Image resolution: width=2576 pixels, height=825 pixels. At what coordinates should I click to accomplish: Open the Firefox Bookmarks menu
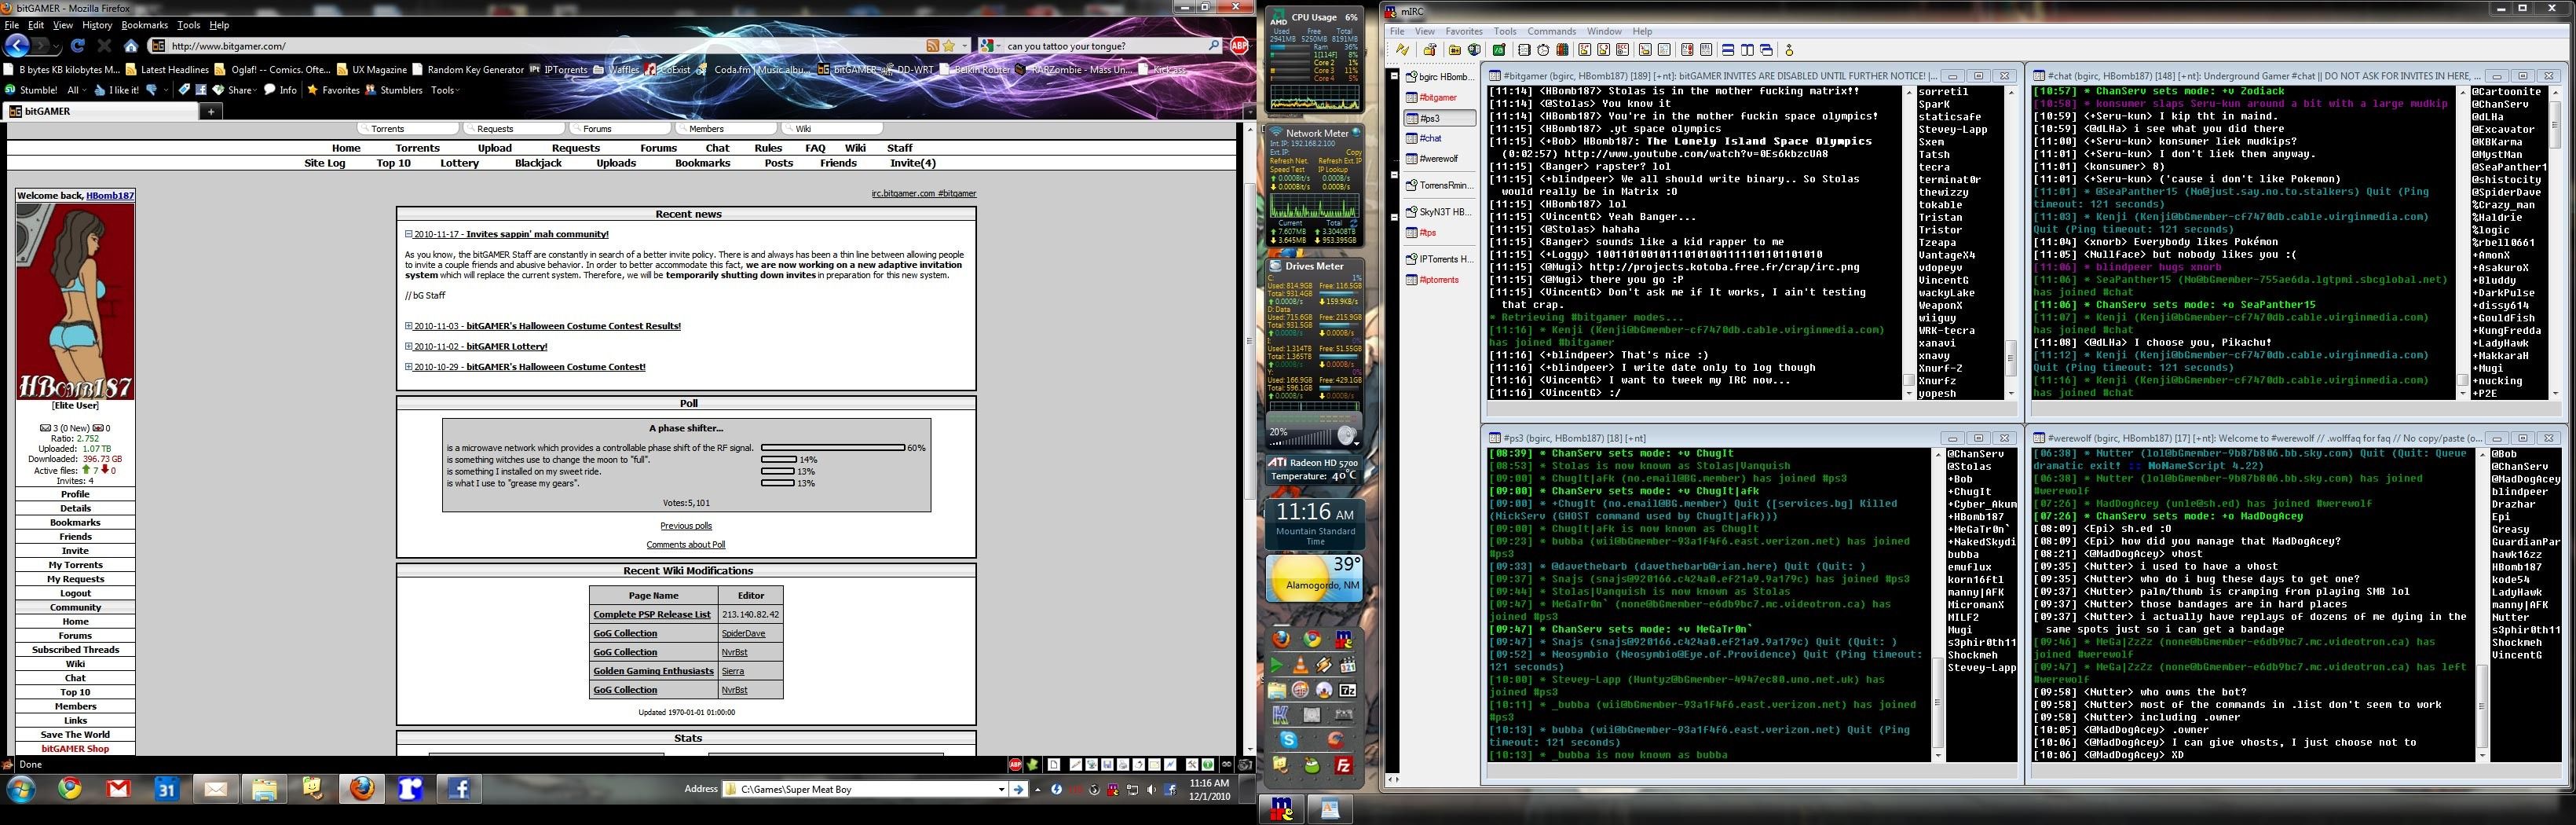pos(144,25)
